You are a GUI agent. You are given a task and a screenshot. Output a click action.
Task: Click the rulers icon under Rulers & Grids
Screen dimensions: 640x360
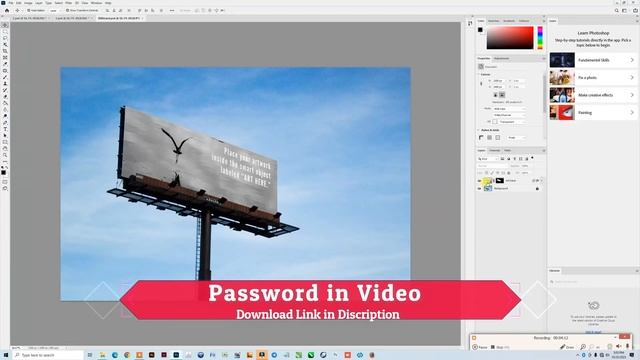(481, 138)
